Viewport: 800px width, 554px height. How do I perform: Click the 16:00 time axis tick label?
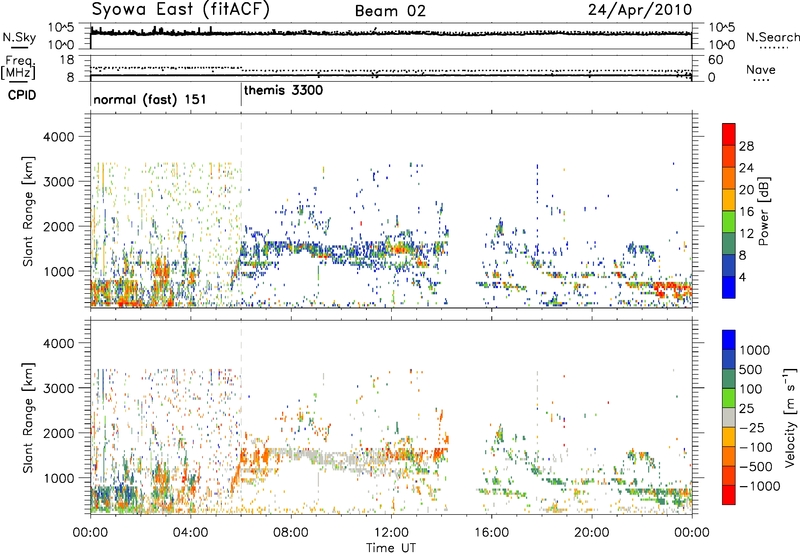[x=492, y=533]
